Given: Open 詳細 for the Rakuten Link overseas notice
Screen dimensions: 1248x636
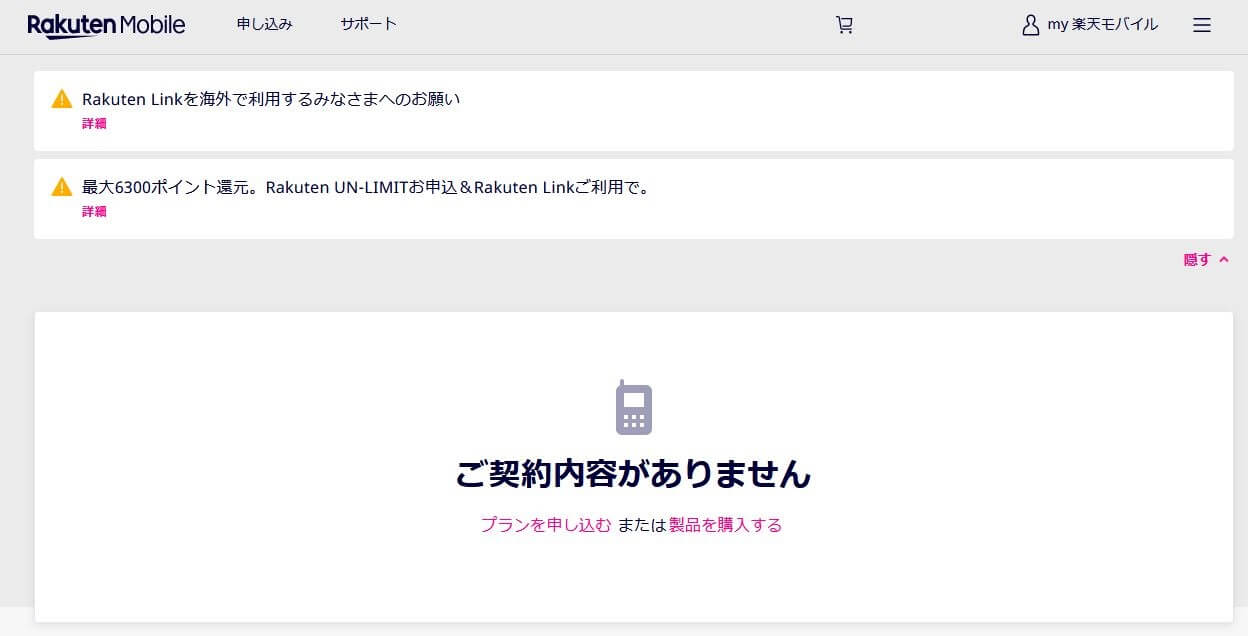Looking at the screenshot, I should [x=94, y=124].
